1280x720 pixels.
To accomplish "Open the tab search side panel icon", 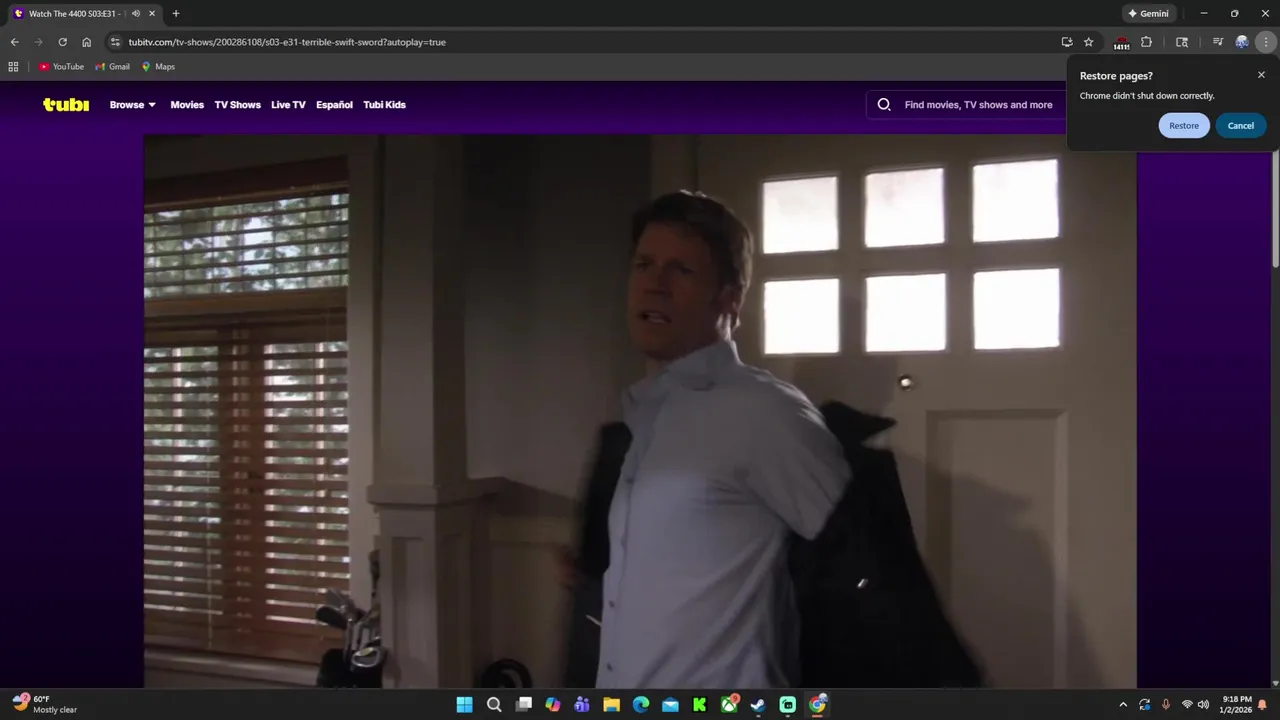I will point(1182,42).
